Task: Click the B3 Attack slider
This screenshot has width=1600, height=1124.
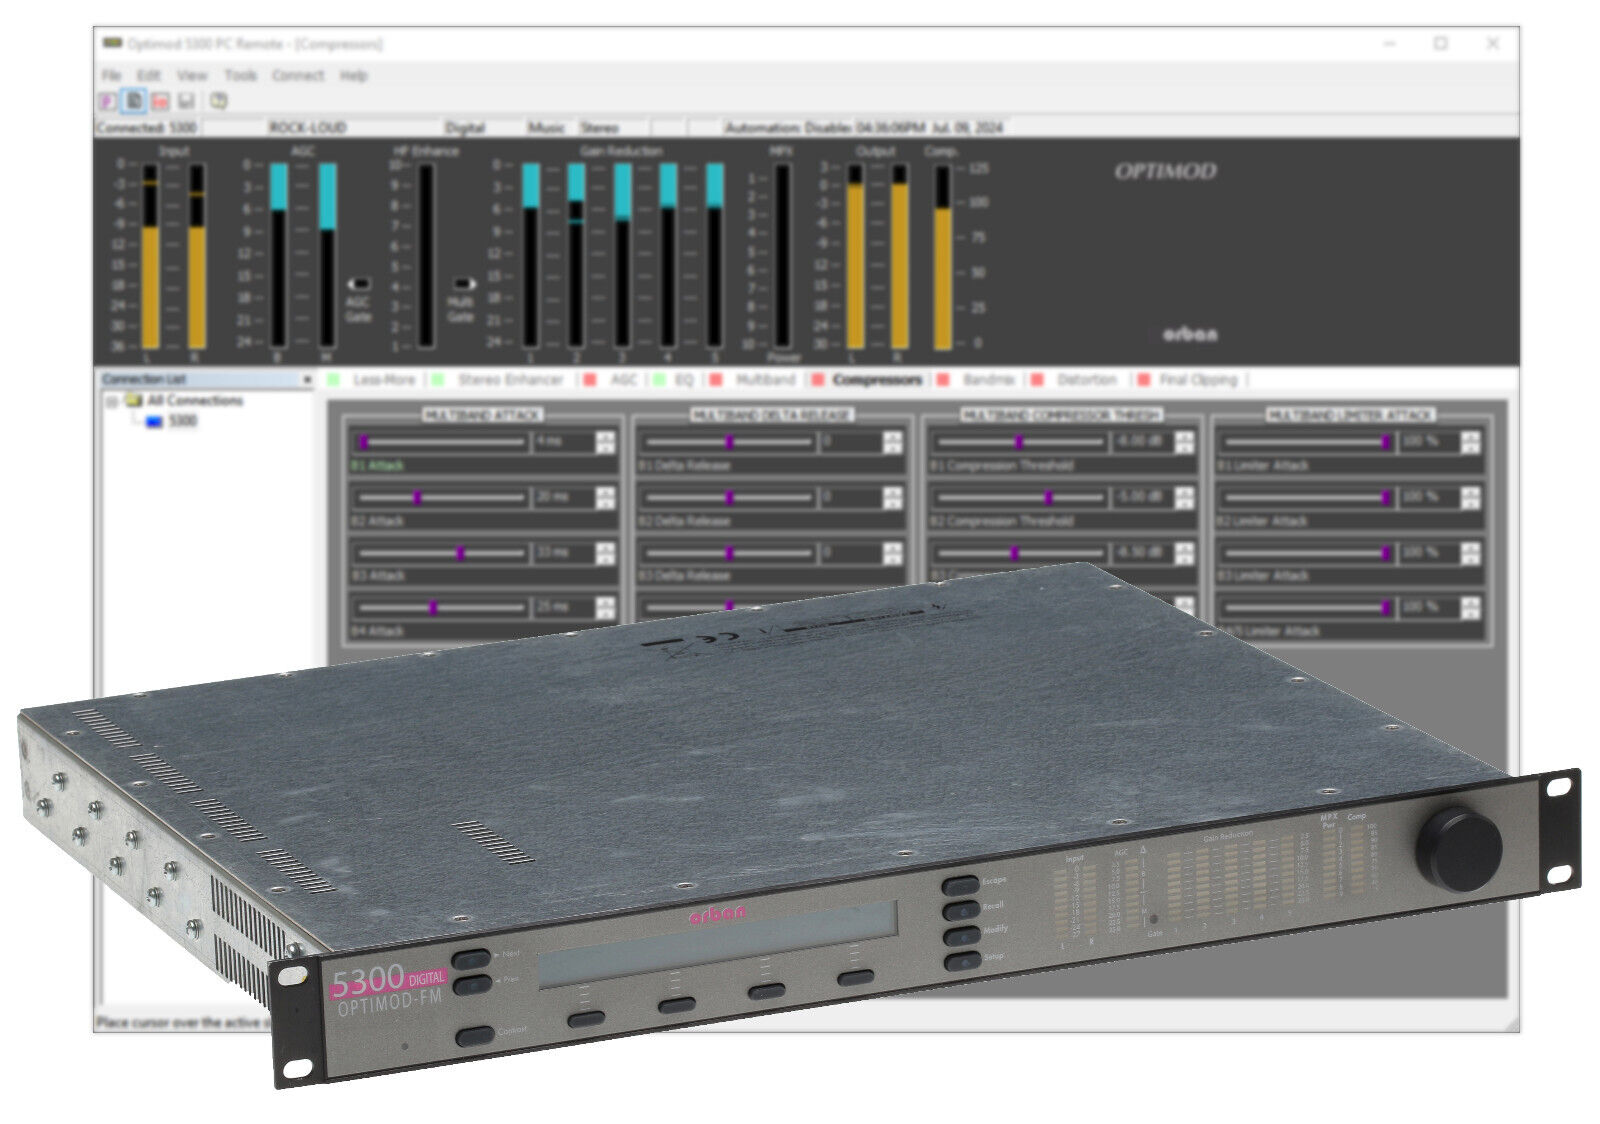Action: [441, 553]
